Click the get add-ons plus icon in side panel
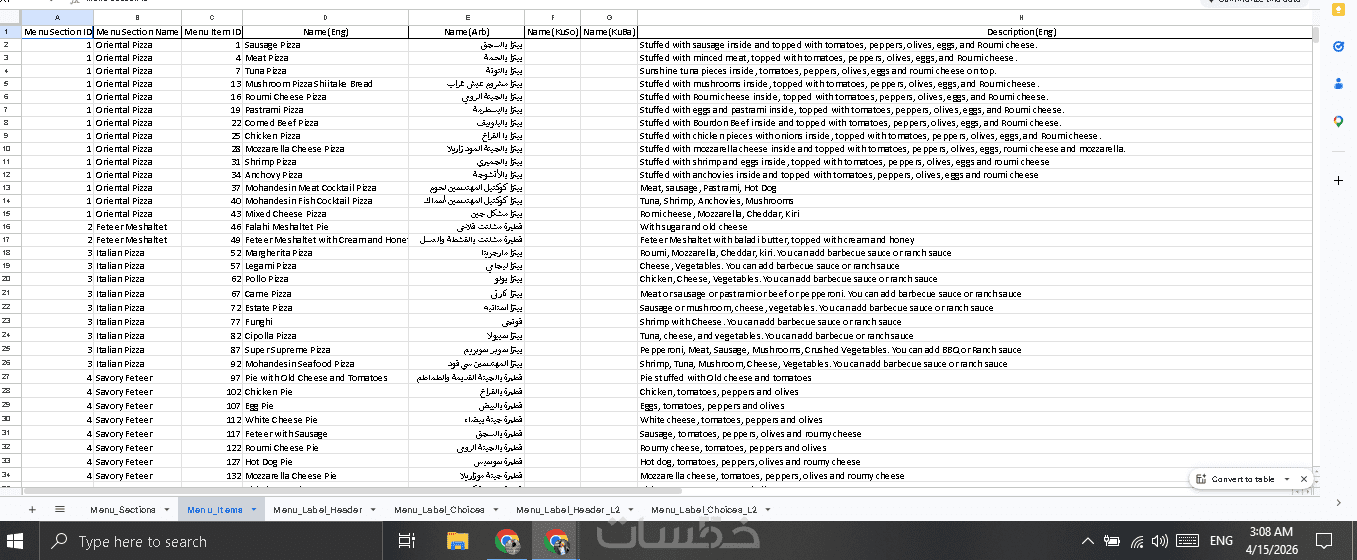Image resolution: width=1357 pixels, height=560 pixels. (1338, 180)
